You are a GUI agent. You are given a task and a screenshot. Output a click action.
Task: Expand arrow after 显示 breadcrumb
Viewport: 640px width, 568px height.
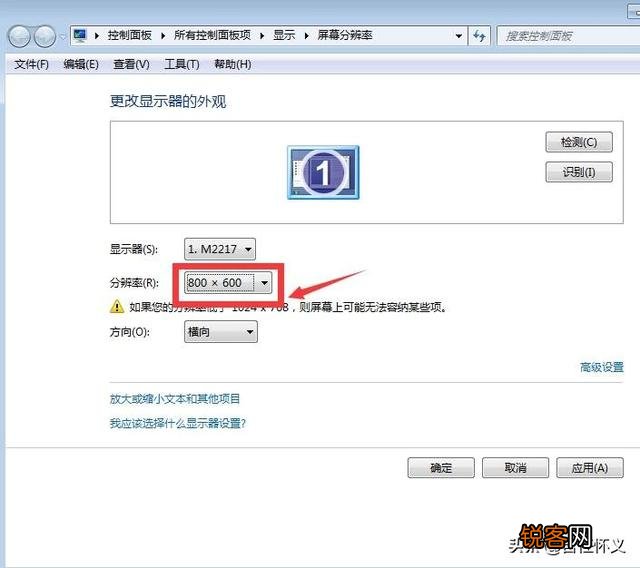(307, 36)
